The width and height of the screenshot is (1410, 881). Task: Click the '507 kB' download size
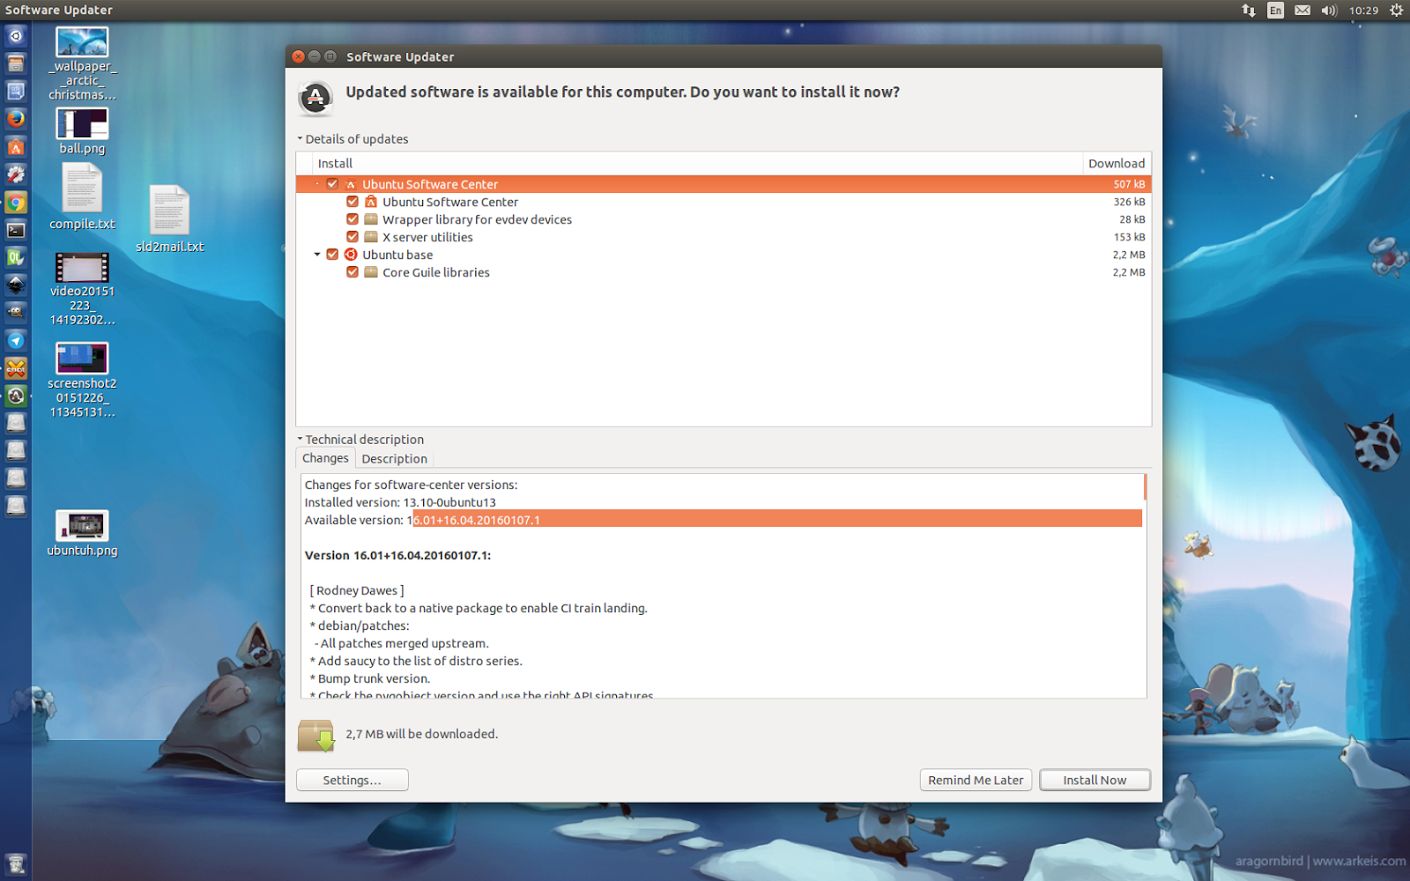tap(1129, 184)
